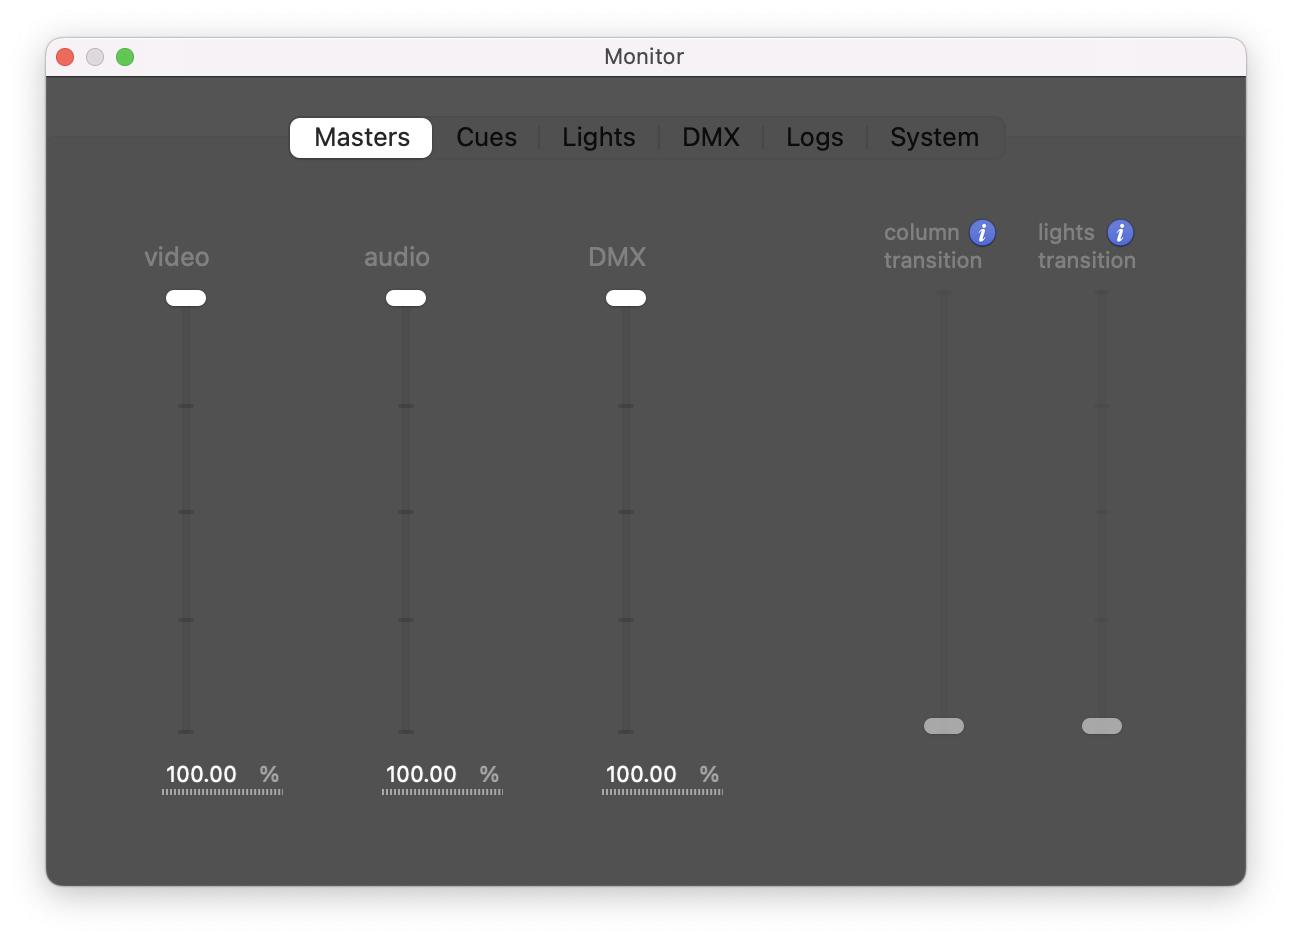Image resolution: width=1292 pixels, height=940 pixels.
Task: Click the video master slider handle
Action: click(x=186, y=298)
